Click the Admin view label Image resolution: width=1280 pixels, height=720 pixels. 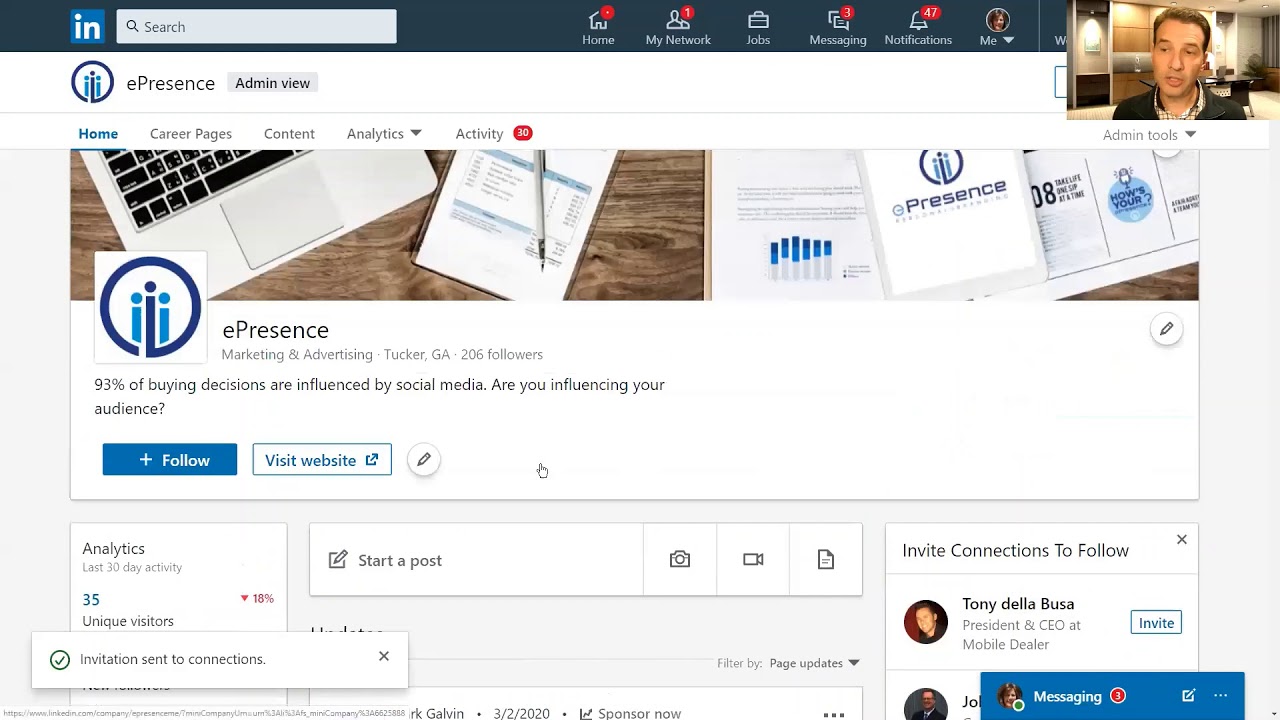pos(272,83)
